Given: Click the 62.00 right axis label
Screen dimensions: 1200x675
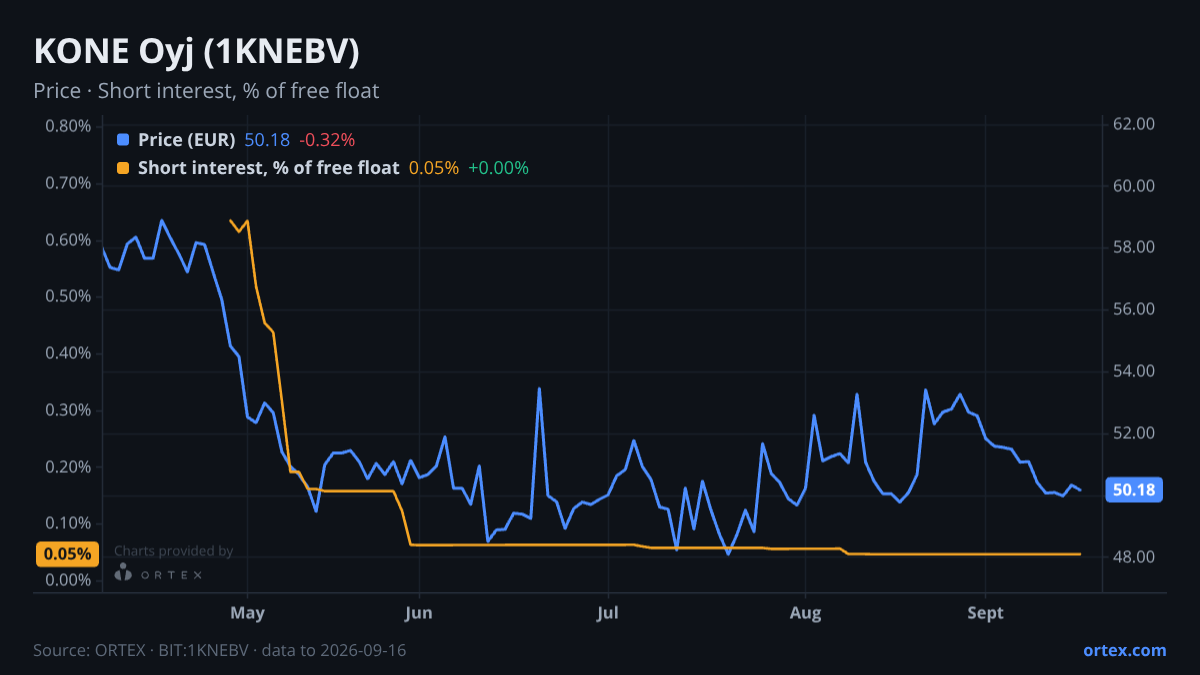Looking at the screenshot, I should click(x=1134, y=124).
